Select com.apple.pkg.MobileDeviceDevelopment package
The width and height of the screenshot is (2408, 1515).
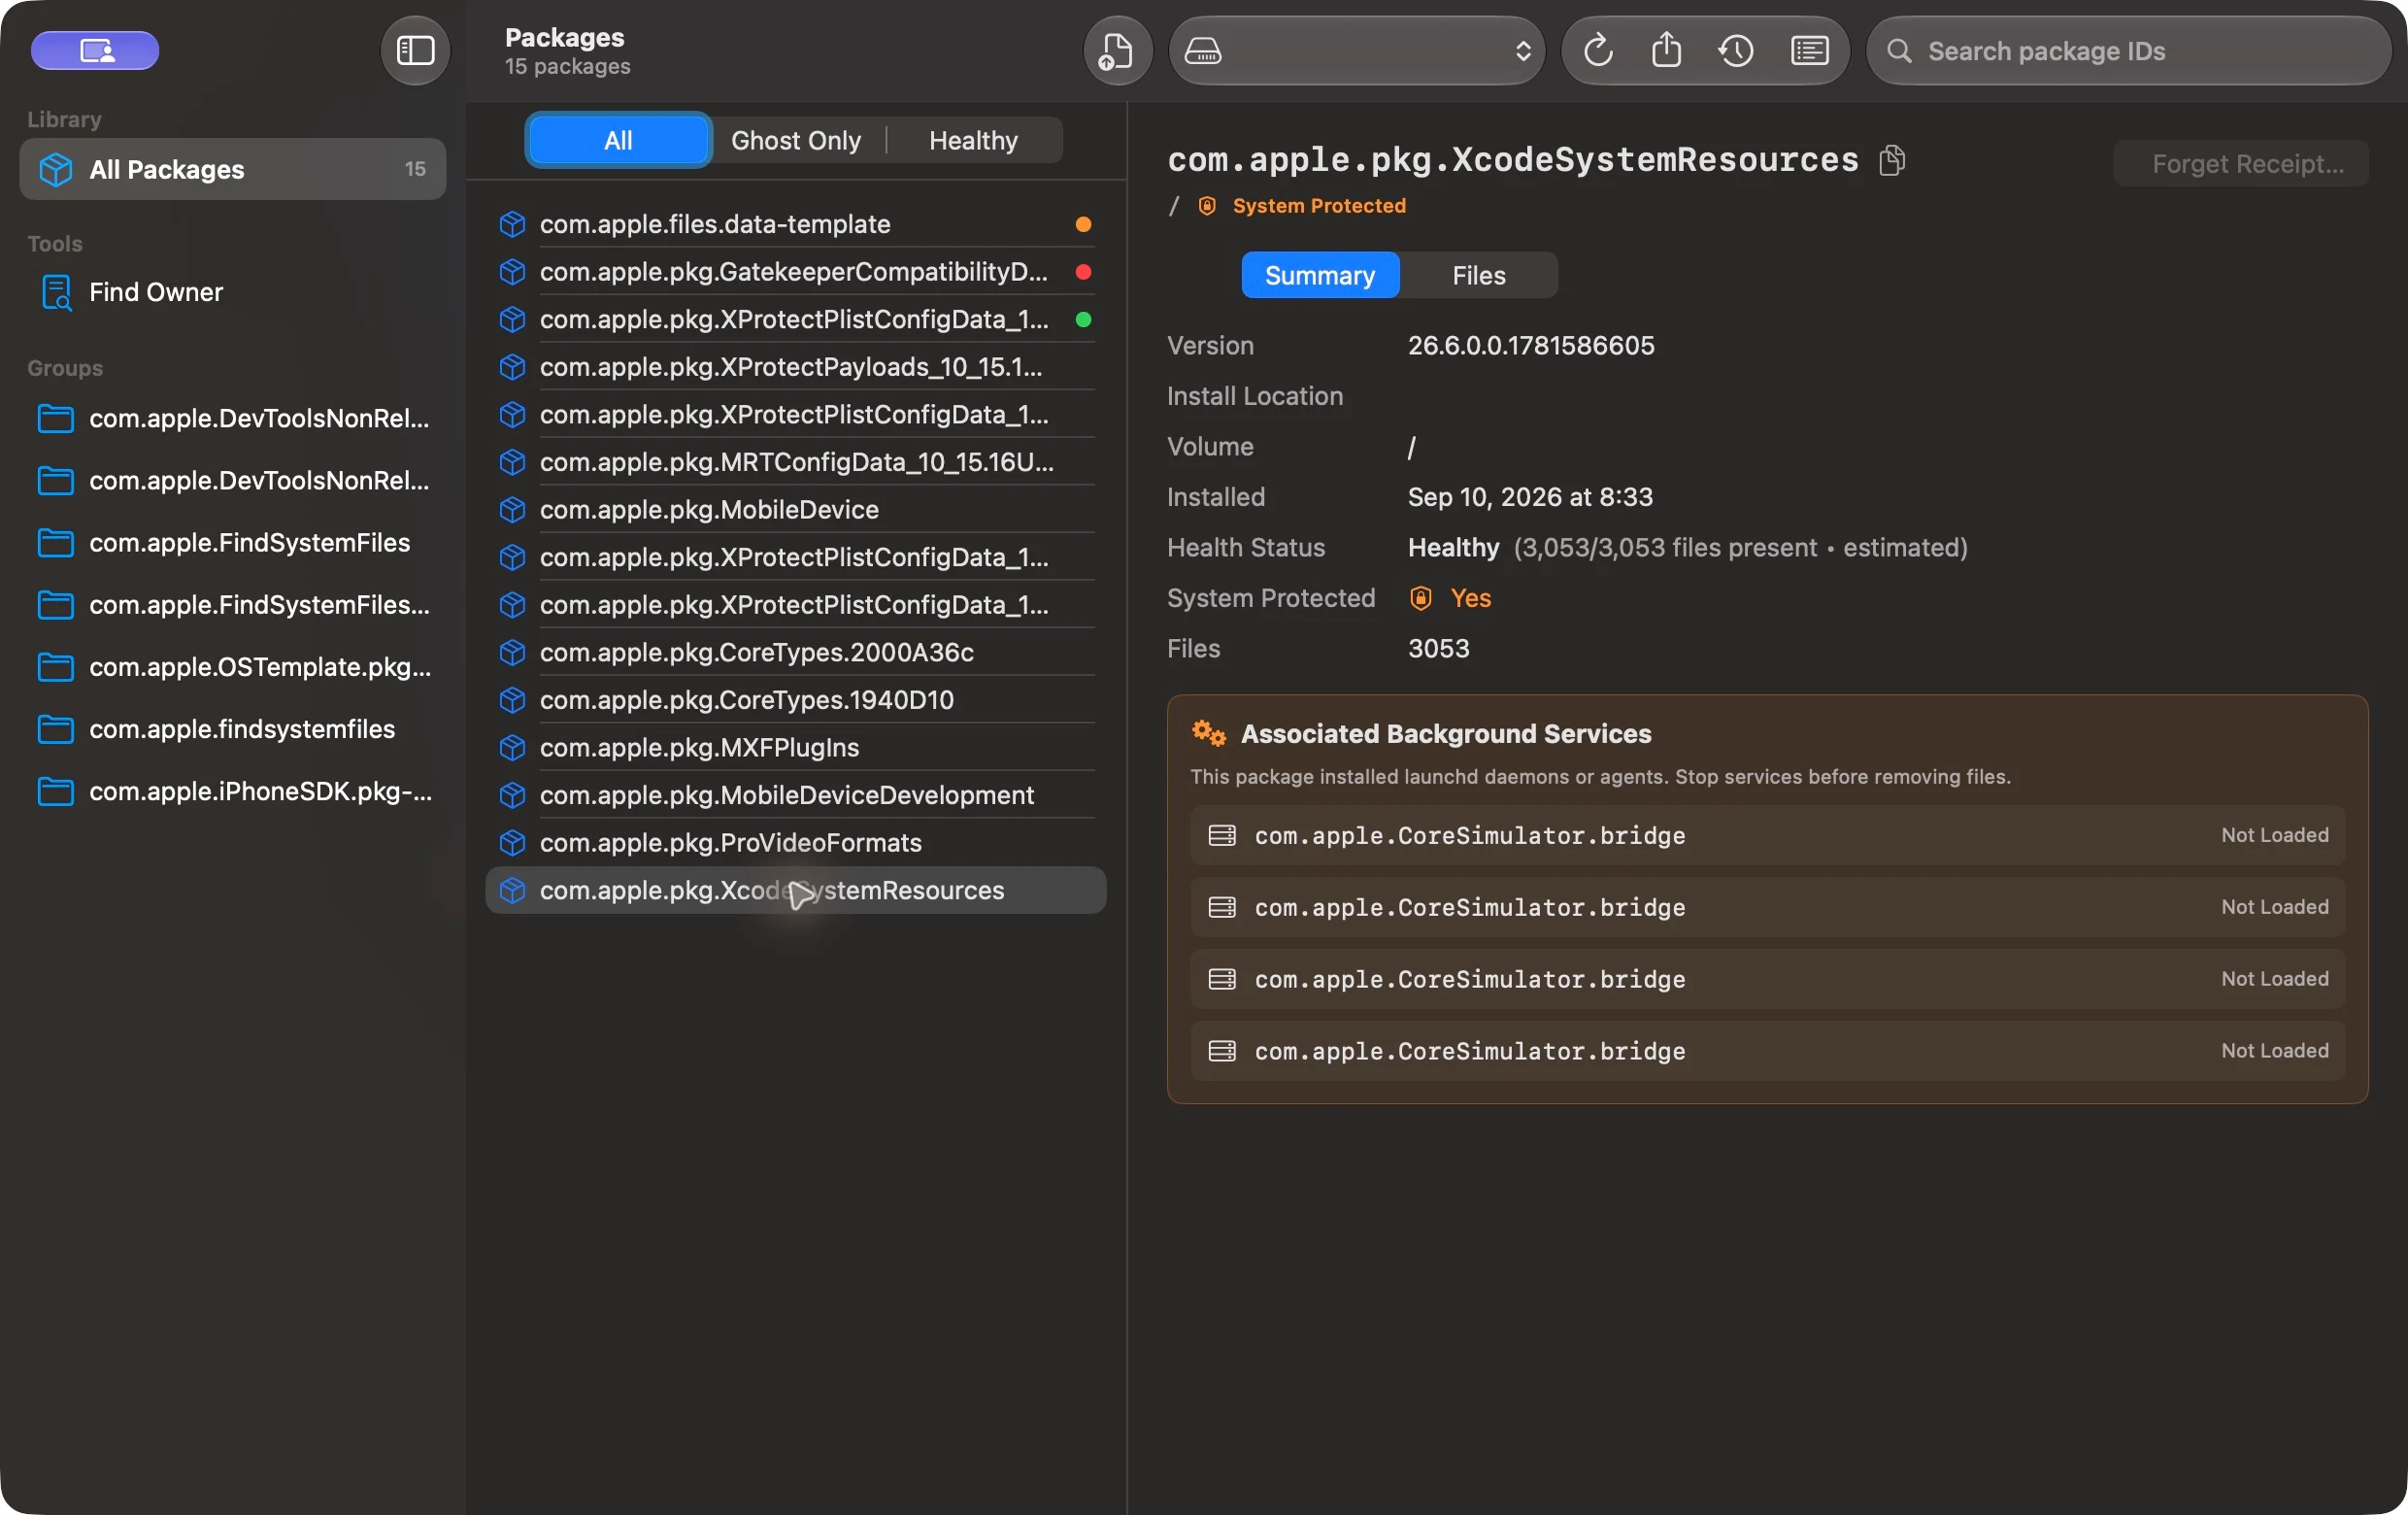click(x=795, y=795)
